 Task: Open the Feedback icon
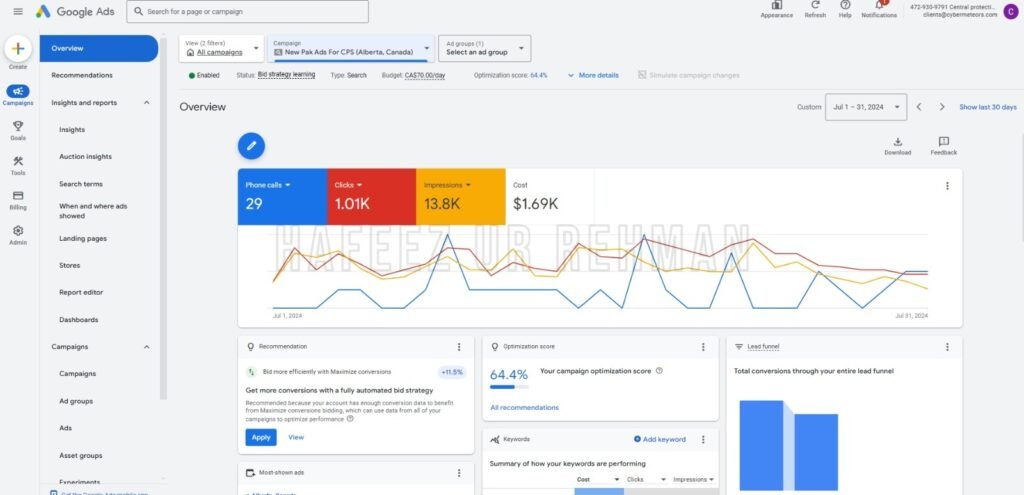coord(944,142)
